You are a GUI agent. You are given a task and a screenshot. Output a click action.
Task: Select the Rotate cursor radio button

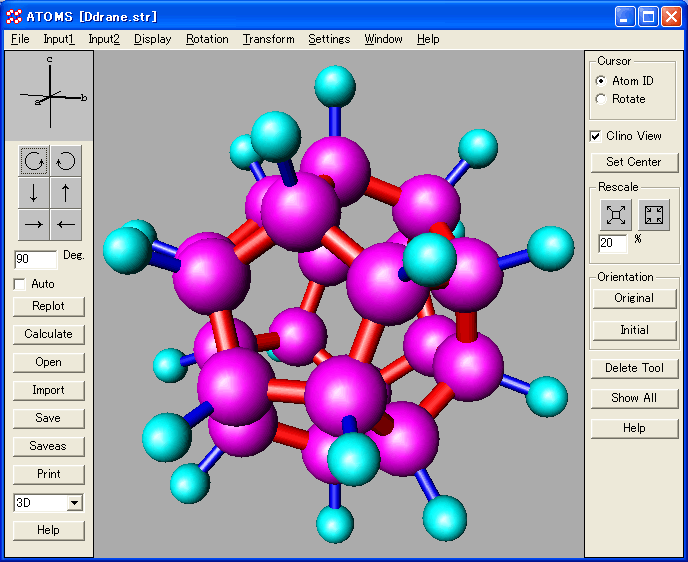601,99
